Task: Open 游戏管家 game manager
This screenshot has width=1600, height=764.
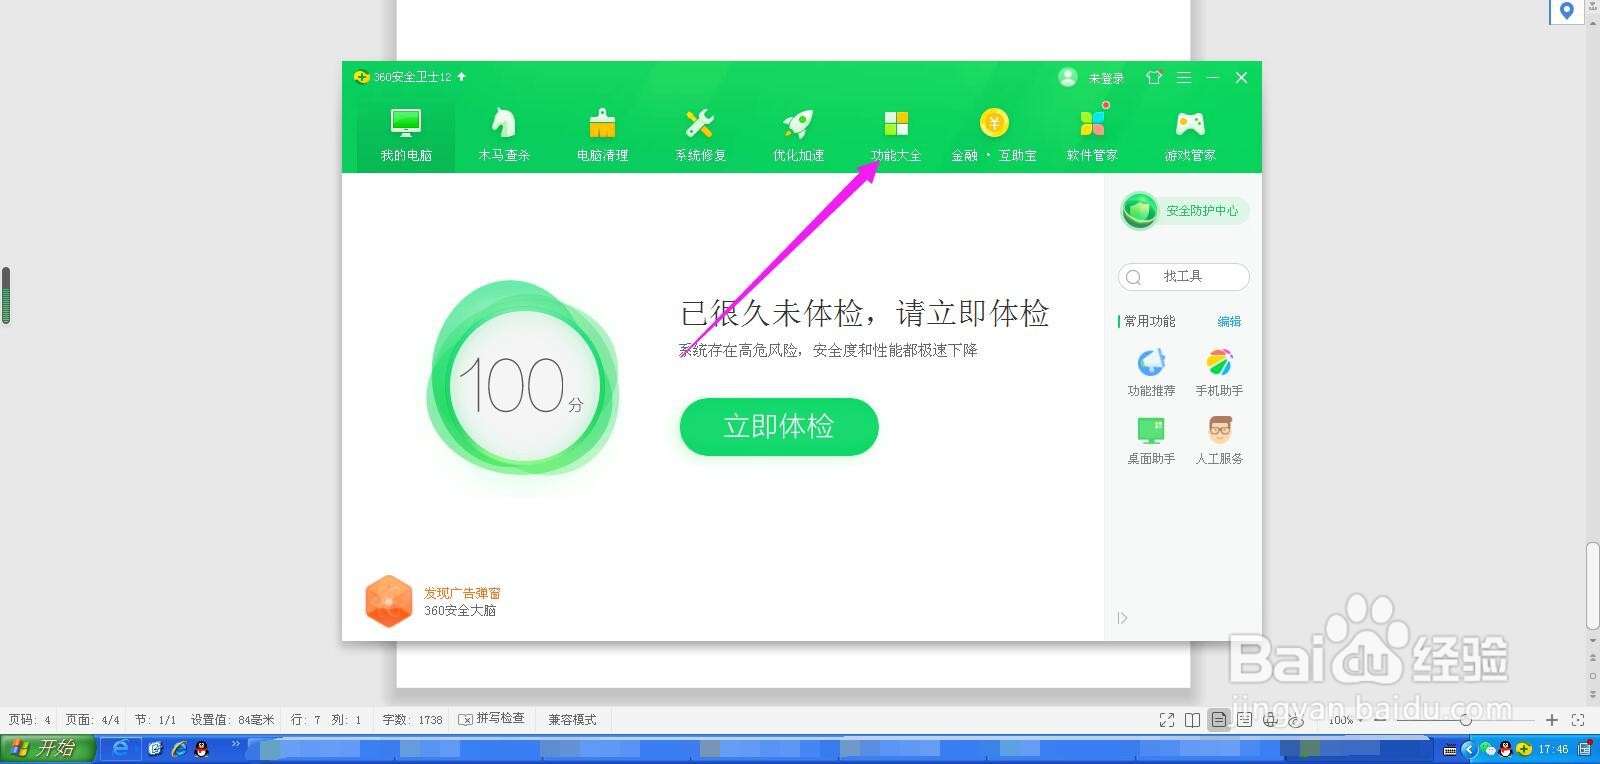Action: click(x=1190, y=135)
